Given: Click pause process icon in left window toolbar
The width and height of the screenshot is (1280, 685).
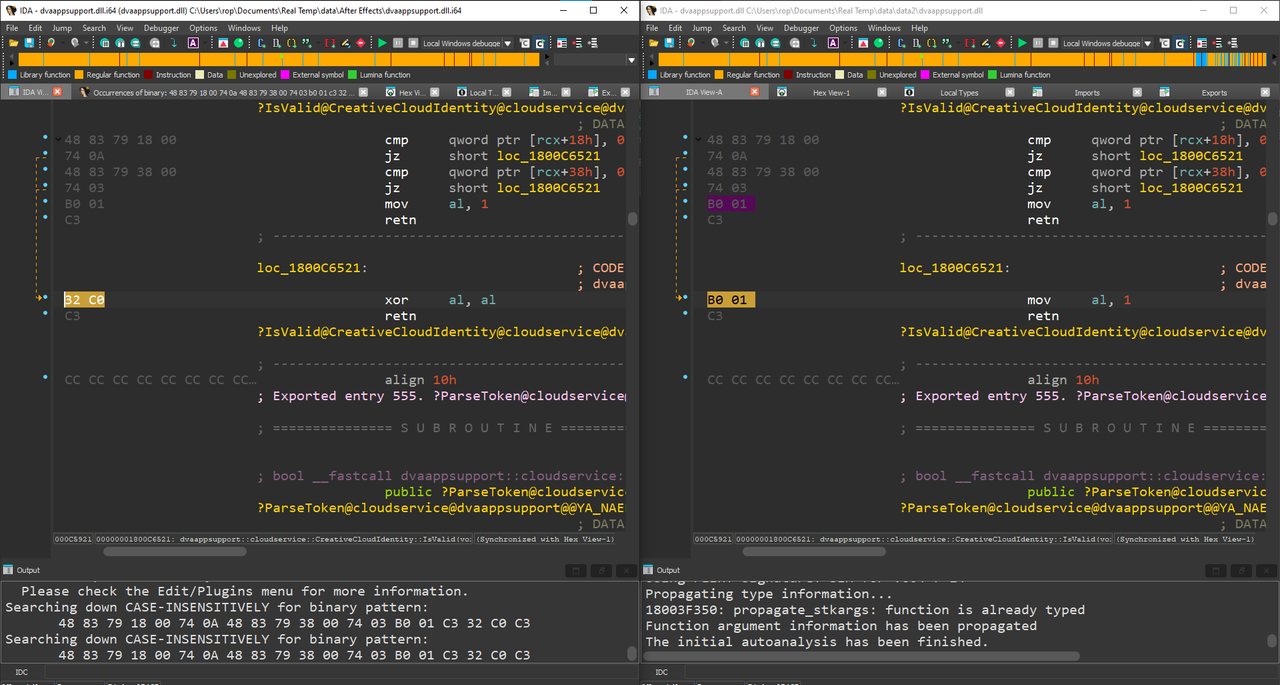Looking at the screenshot, I should point(398,44).
